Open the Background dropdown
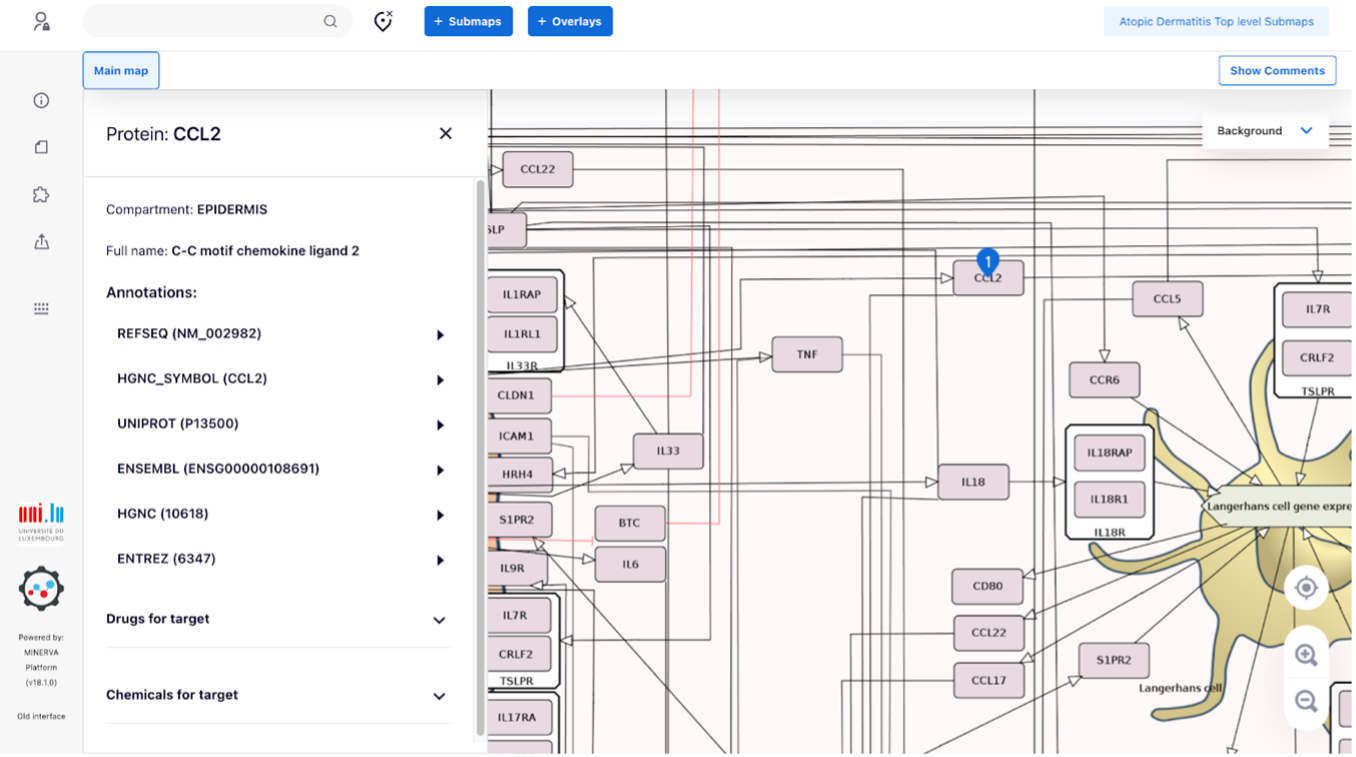This screenshot has width=1356, height=757. (x=1264, y=131)
